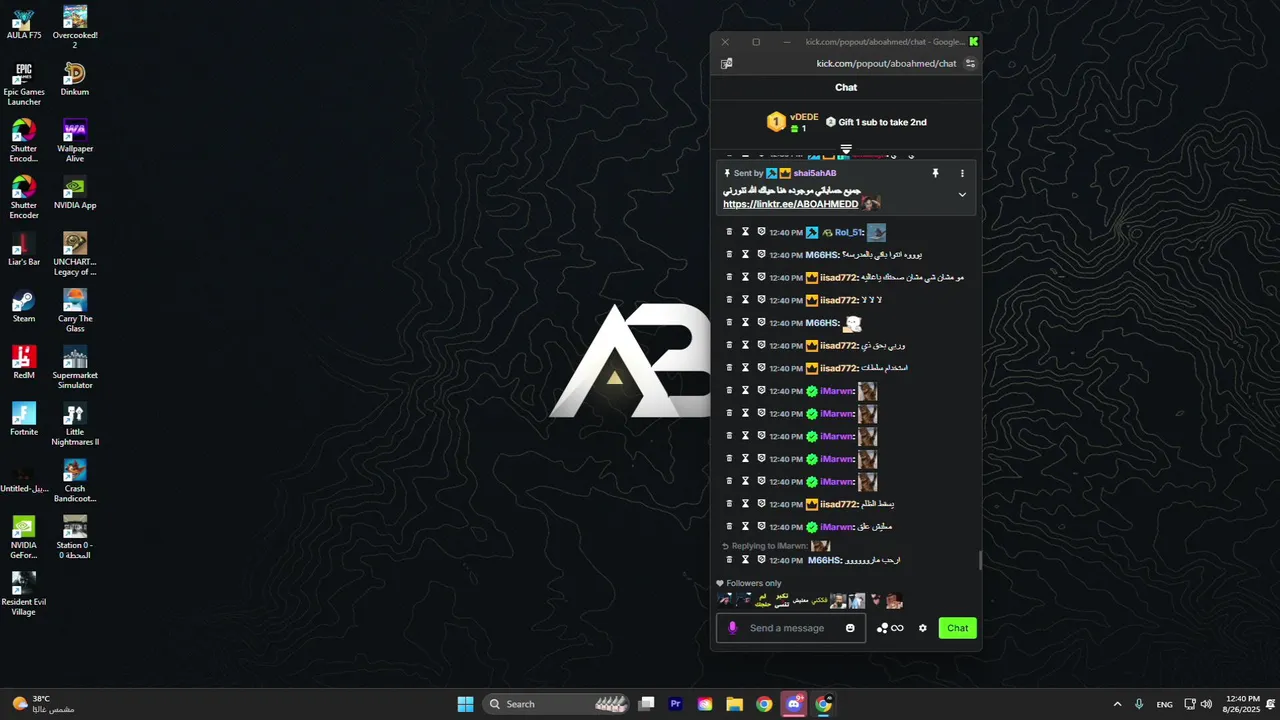Delete iisad772's "لا لا لا" message
The height and width of the screenshot is (720, 1280).
point(729,300)
